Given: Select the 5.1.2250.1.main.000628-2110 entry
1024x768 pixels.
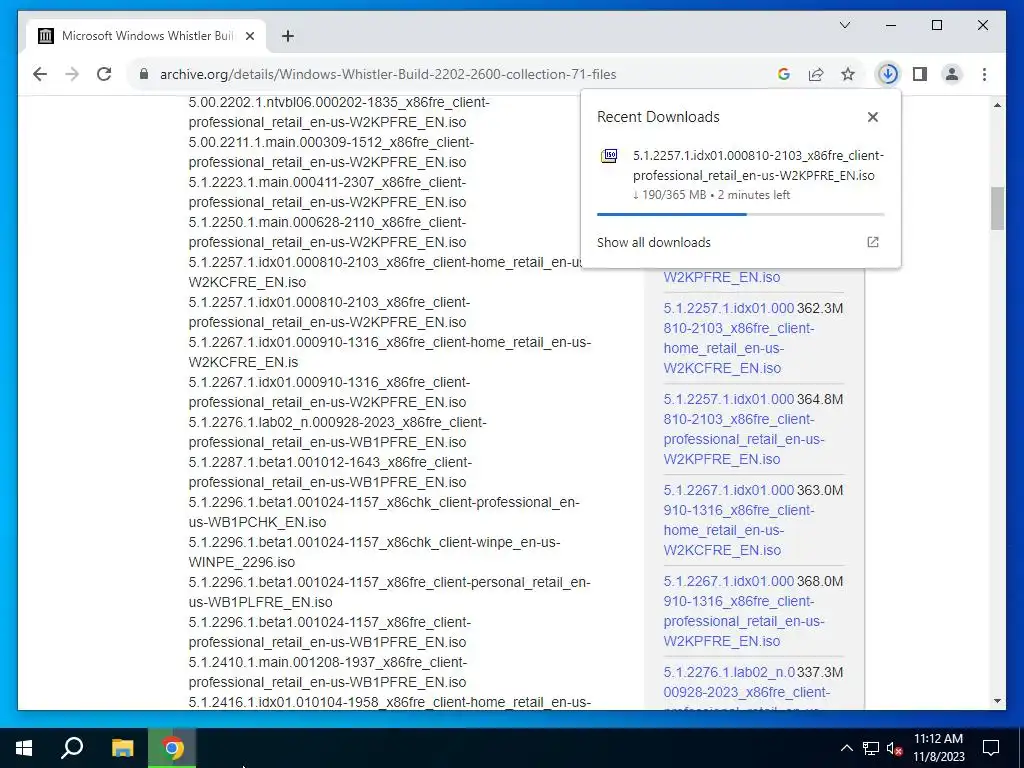Looking at the screenshot, I should click(328, 232).
